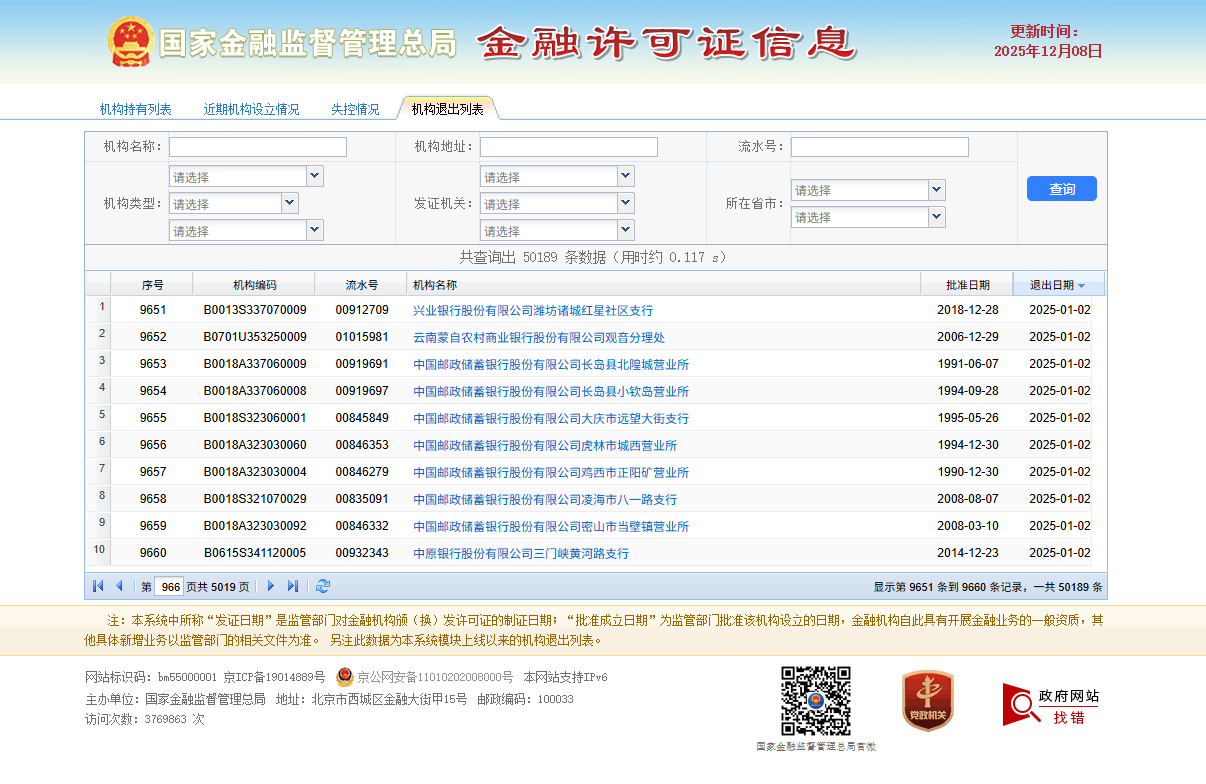Image resolution: width=1206 pixels, height=784 pixels.
Task: Go to the previous page of results
Action: [x=119, y=586]
